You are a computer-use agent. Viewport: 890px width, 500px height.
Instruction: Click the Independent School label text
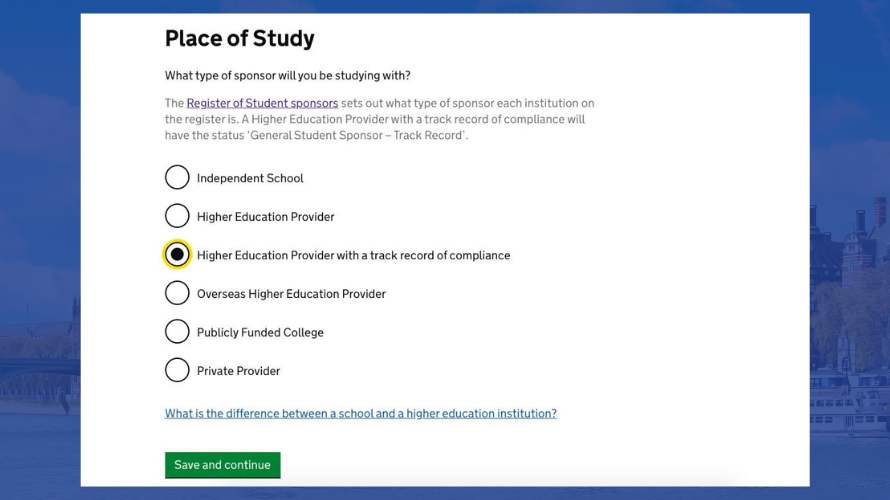point(250,178)
